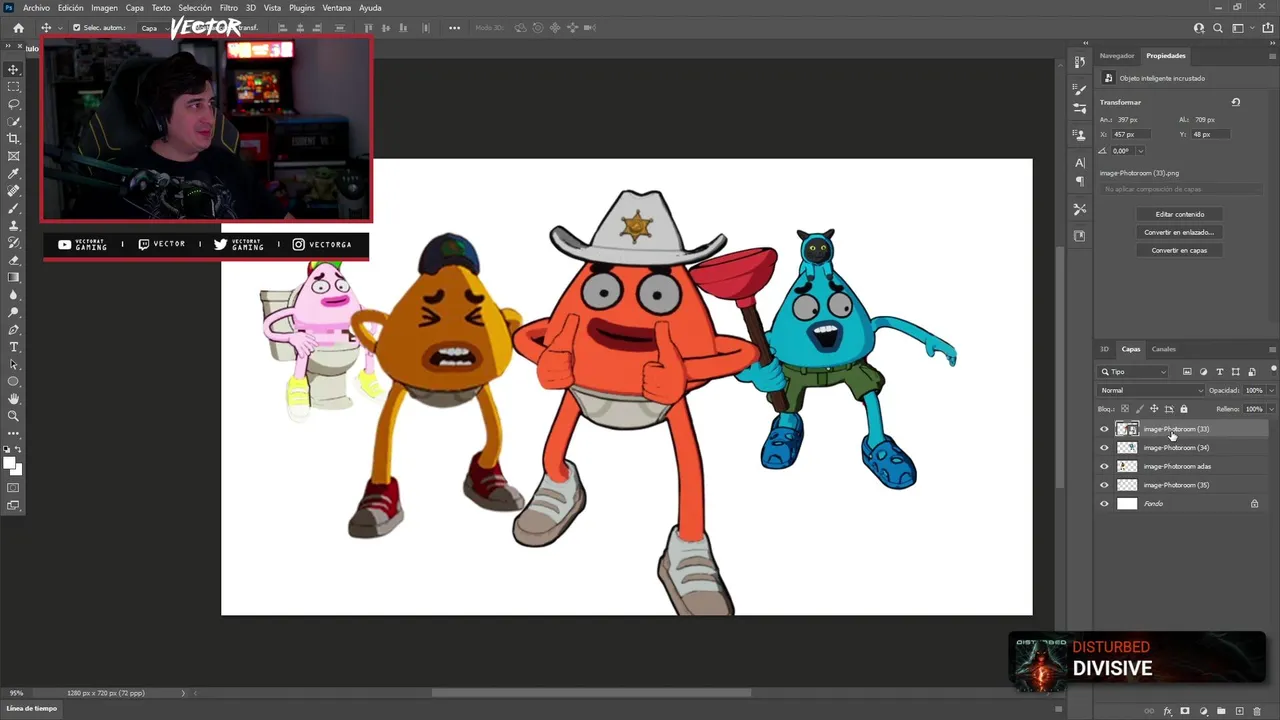Open the Clone Source panel icon

(x=1080, y=133)
